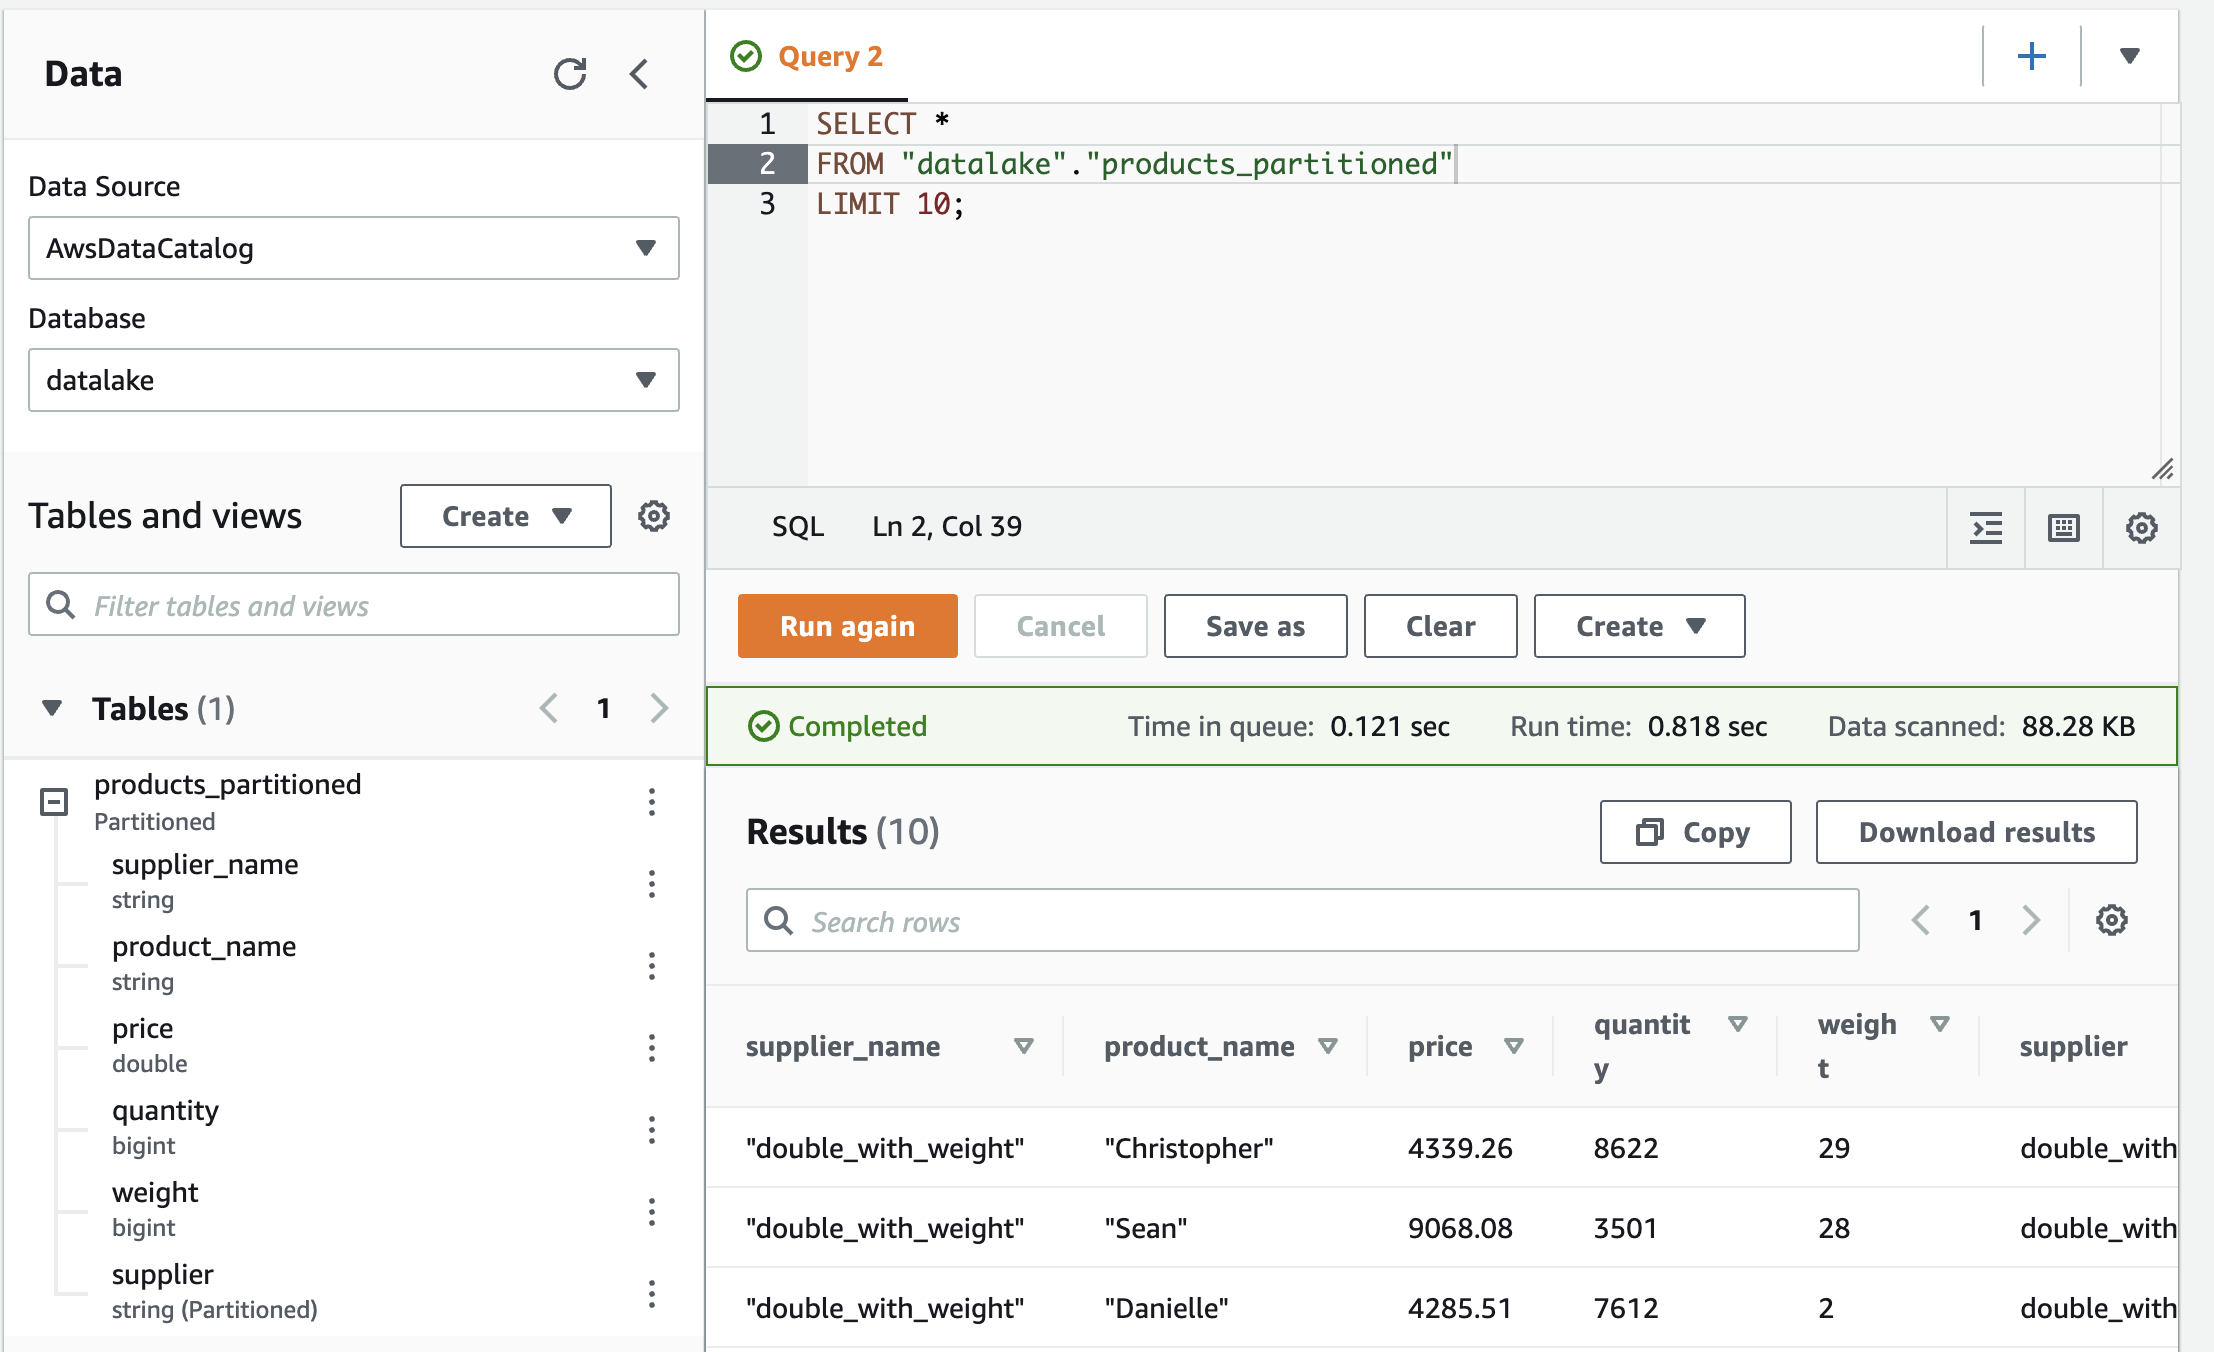Click the 9068.08 price cell
The image size is (2214, 1352).
pos(1460,1228)
